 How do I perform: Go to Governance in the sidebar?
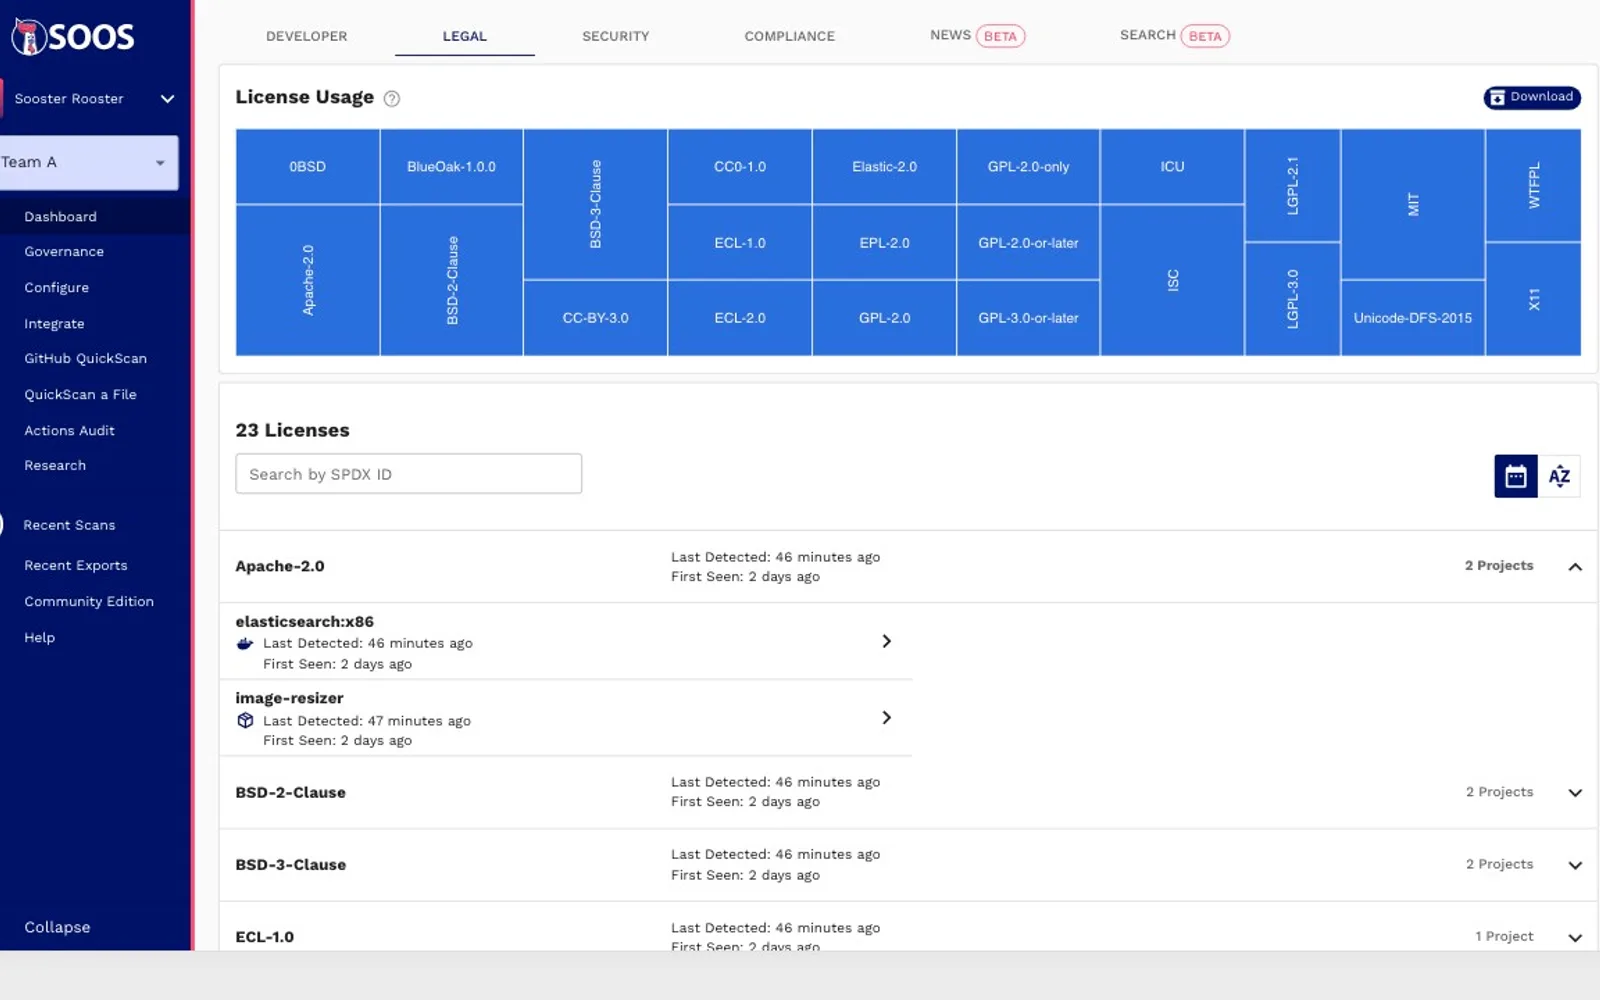(64, 252)
